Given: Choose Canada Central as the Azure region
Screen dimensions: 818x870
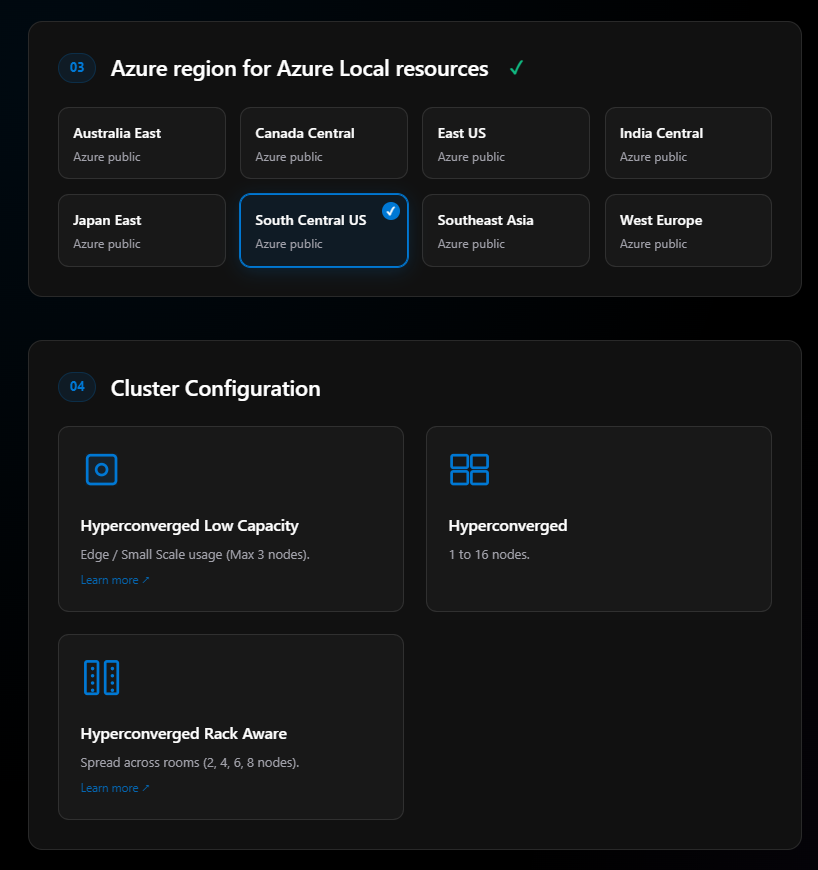Looking at the screenshot, I should (323, 143).
